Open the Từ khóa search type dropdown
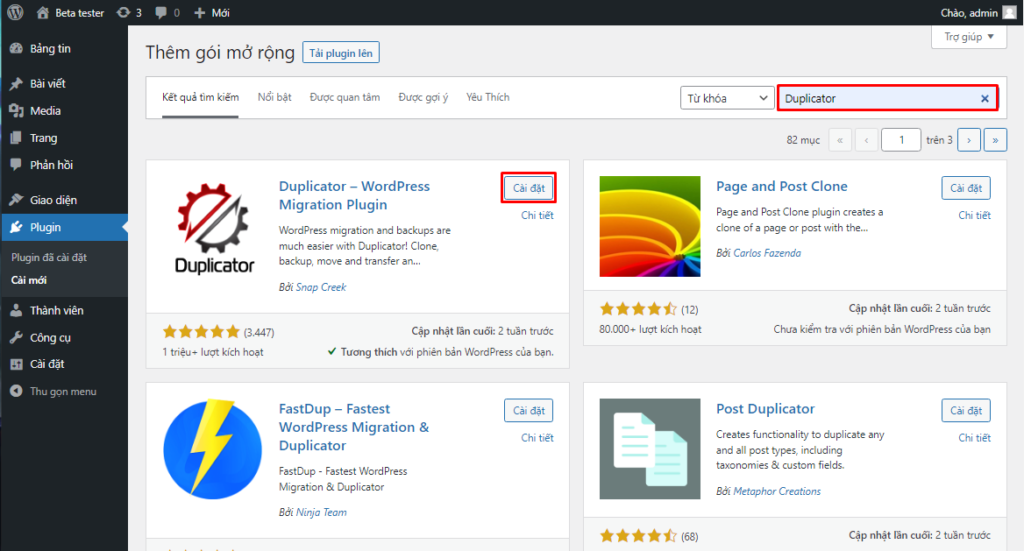 727,98
